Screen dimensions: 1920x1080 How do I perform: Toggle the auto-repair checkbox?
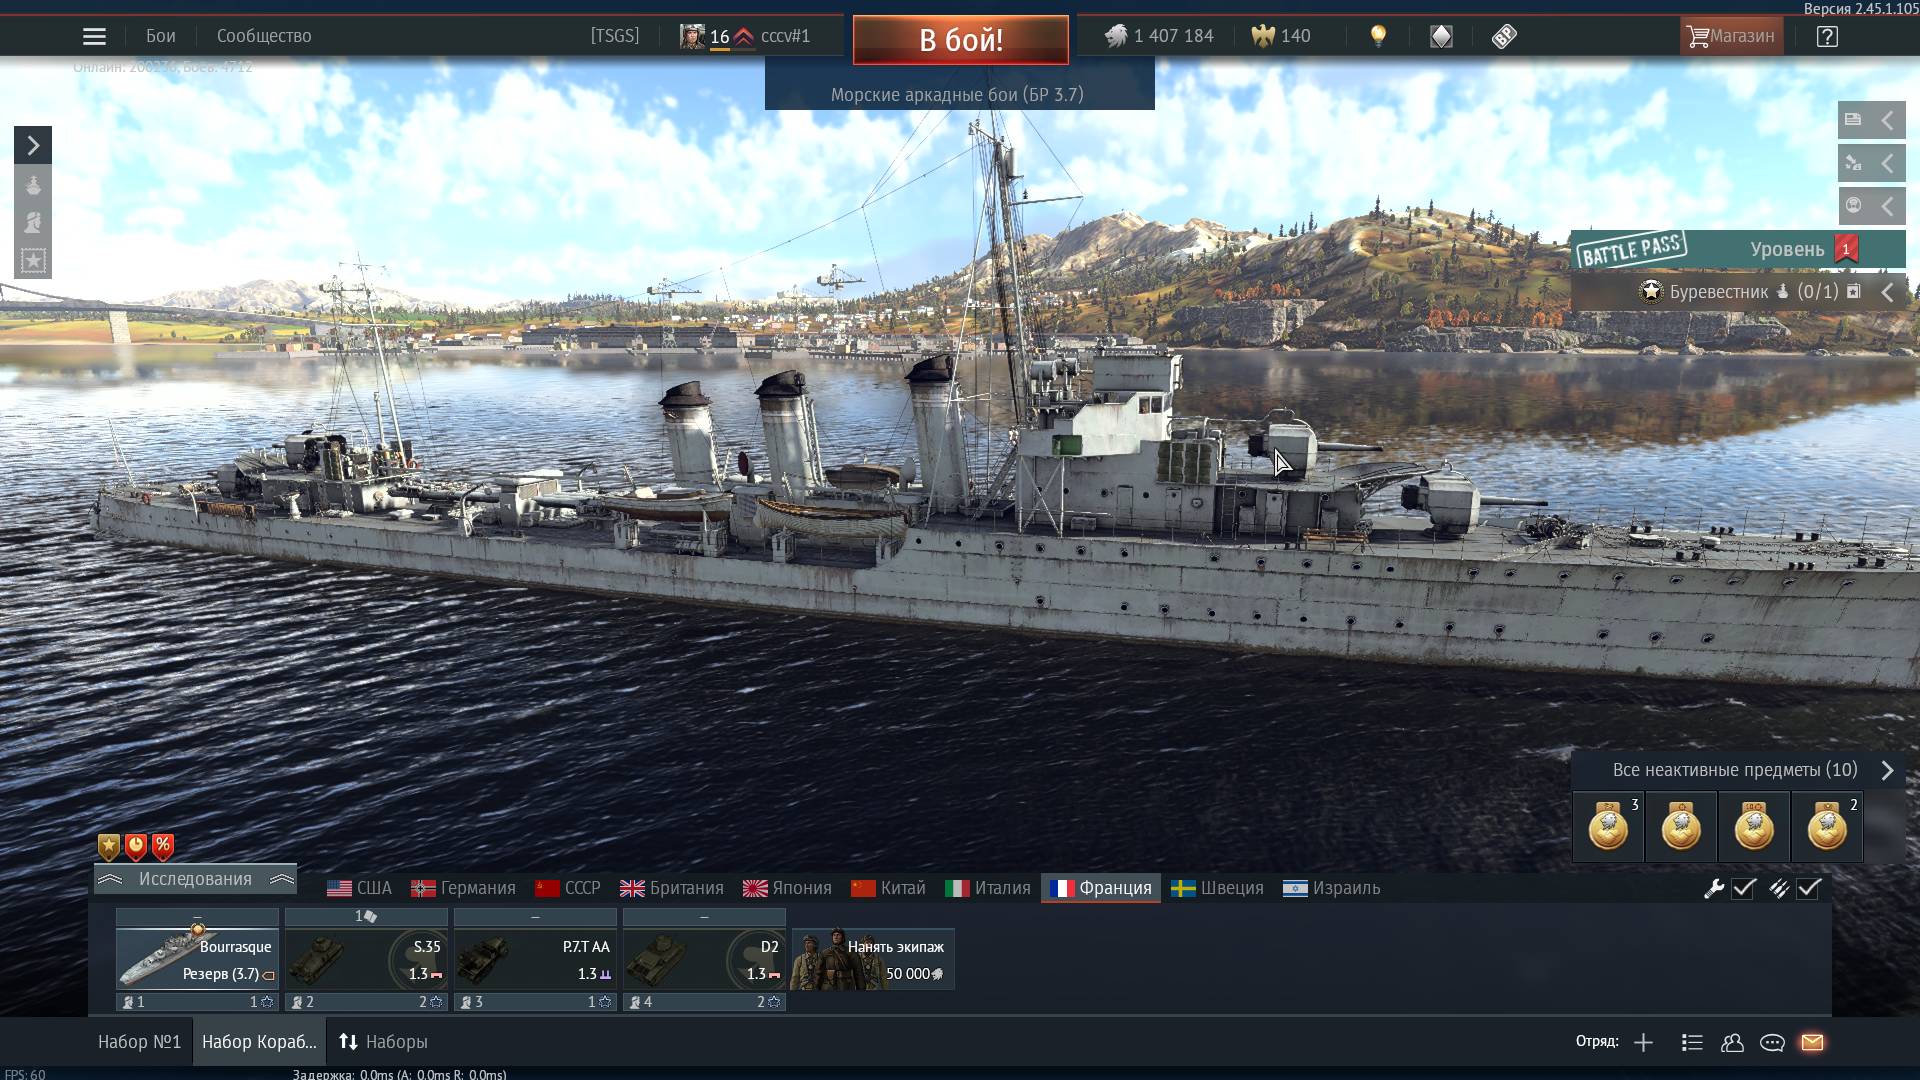tap(1743, 888)
